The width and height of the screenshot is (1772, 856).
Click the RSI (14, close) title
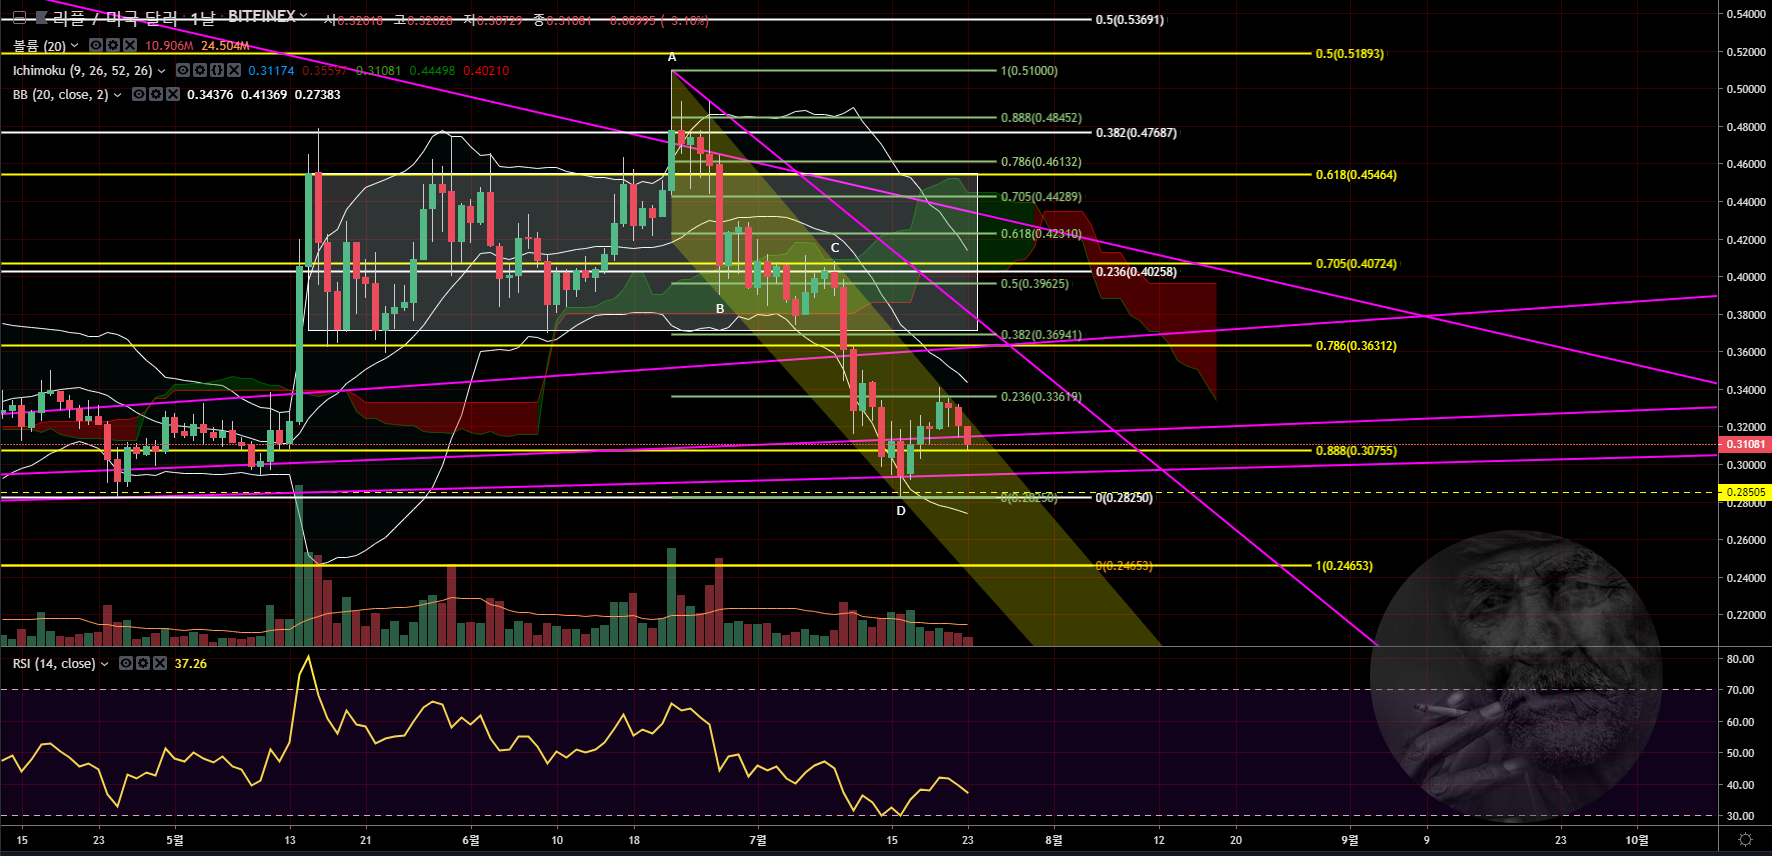(54, 664)
